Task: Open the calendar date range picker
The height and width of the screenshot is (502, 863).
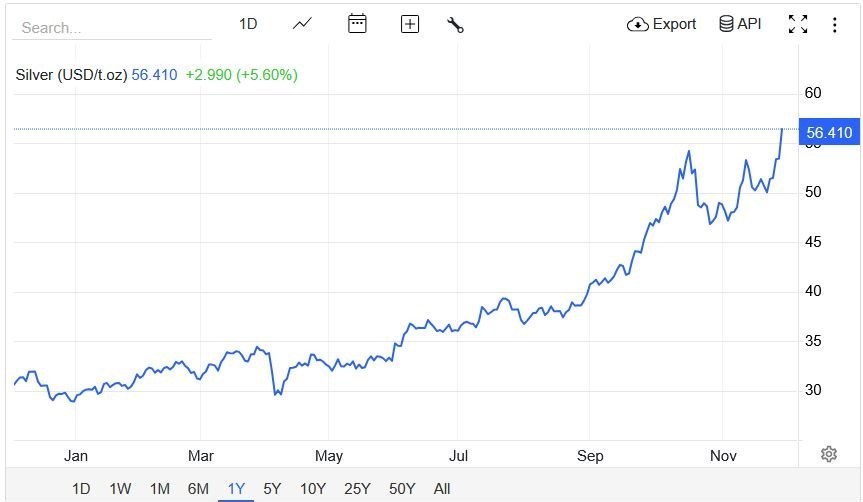Action: click(x=357, y=24)
